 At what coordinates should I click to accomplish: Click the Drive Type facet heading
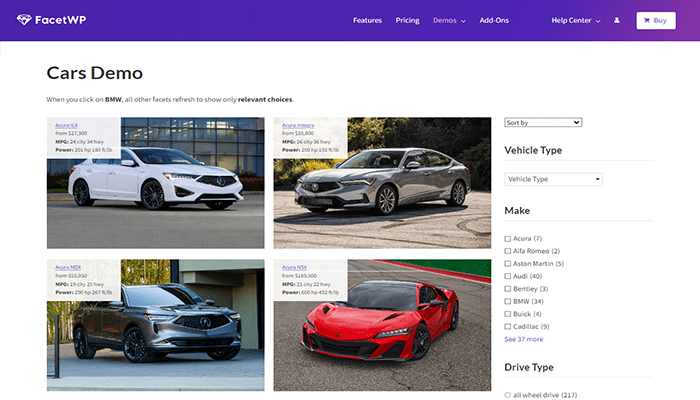click(529, 367)
